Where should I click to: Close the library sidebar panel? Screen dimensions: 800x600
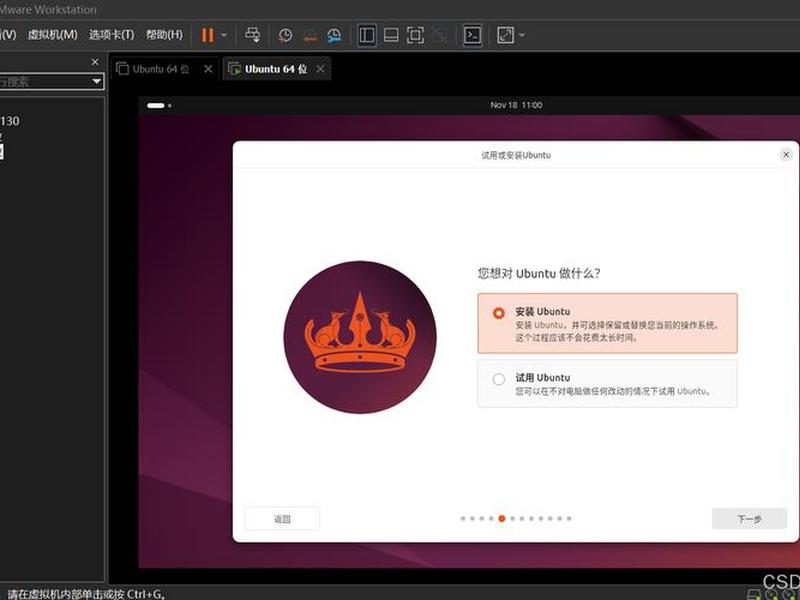coord(95,62)
